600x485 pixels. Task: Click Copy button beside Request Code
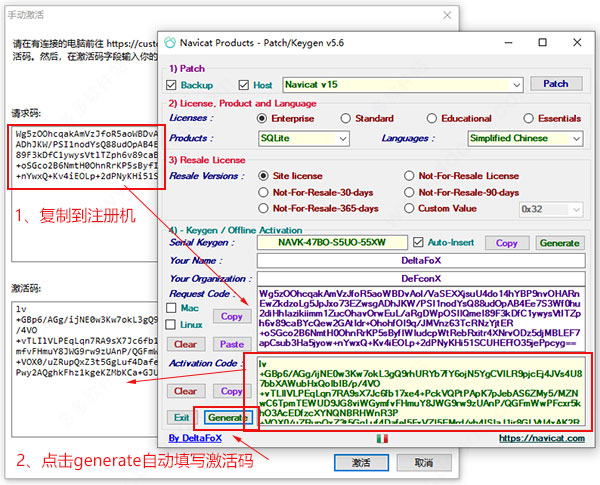click(232, 316)
